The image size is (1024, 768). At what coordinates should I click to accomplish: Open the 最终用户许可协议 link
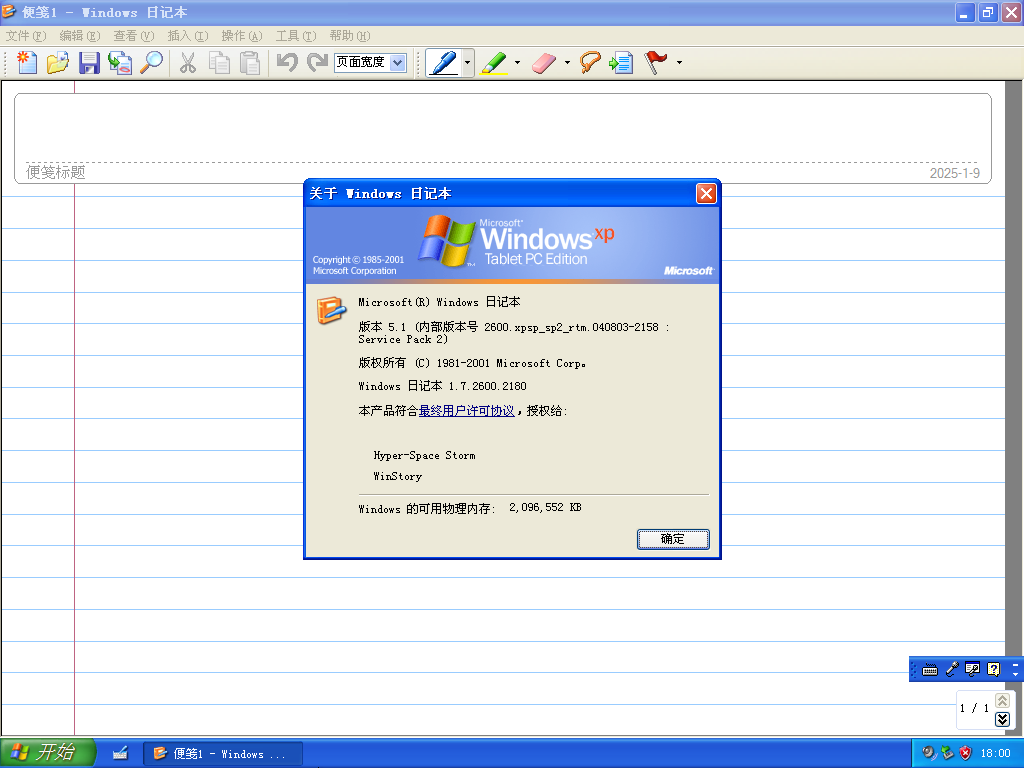click(x=466, y=411)
